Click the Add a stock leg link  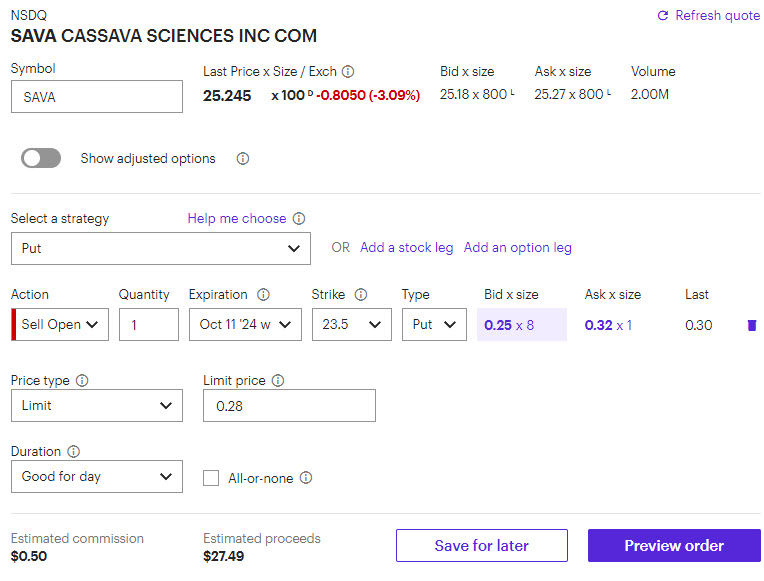point(406,248)
